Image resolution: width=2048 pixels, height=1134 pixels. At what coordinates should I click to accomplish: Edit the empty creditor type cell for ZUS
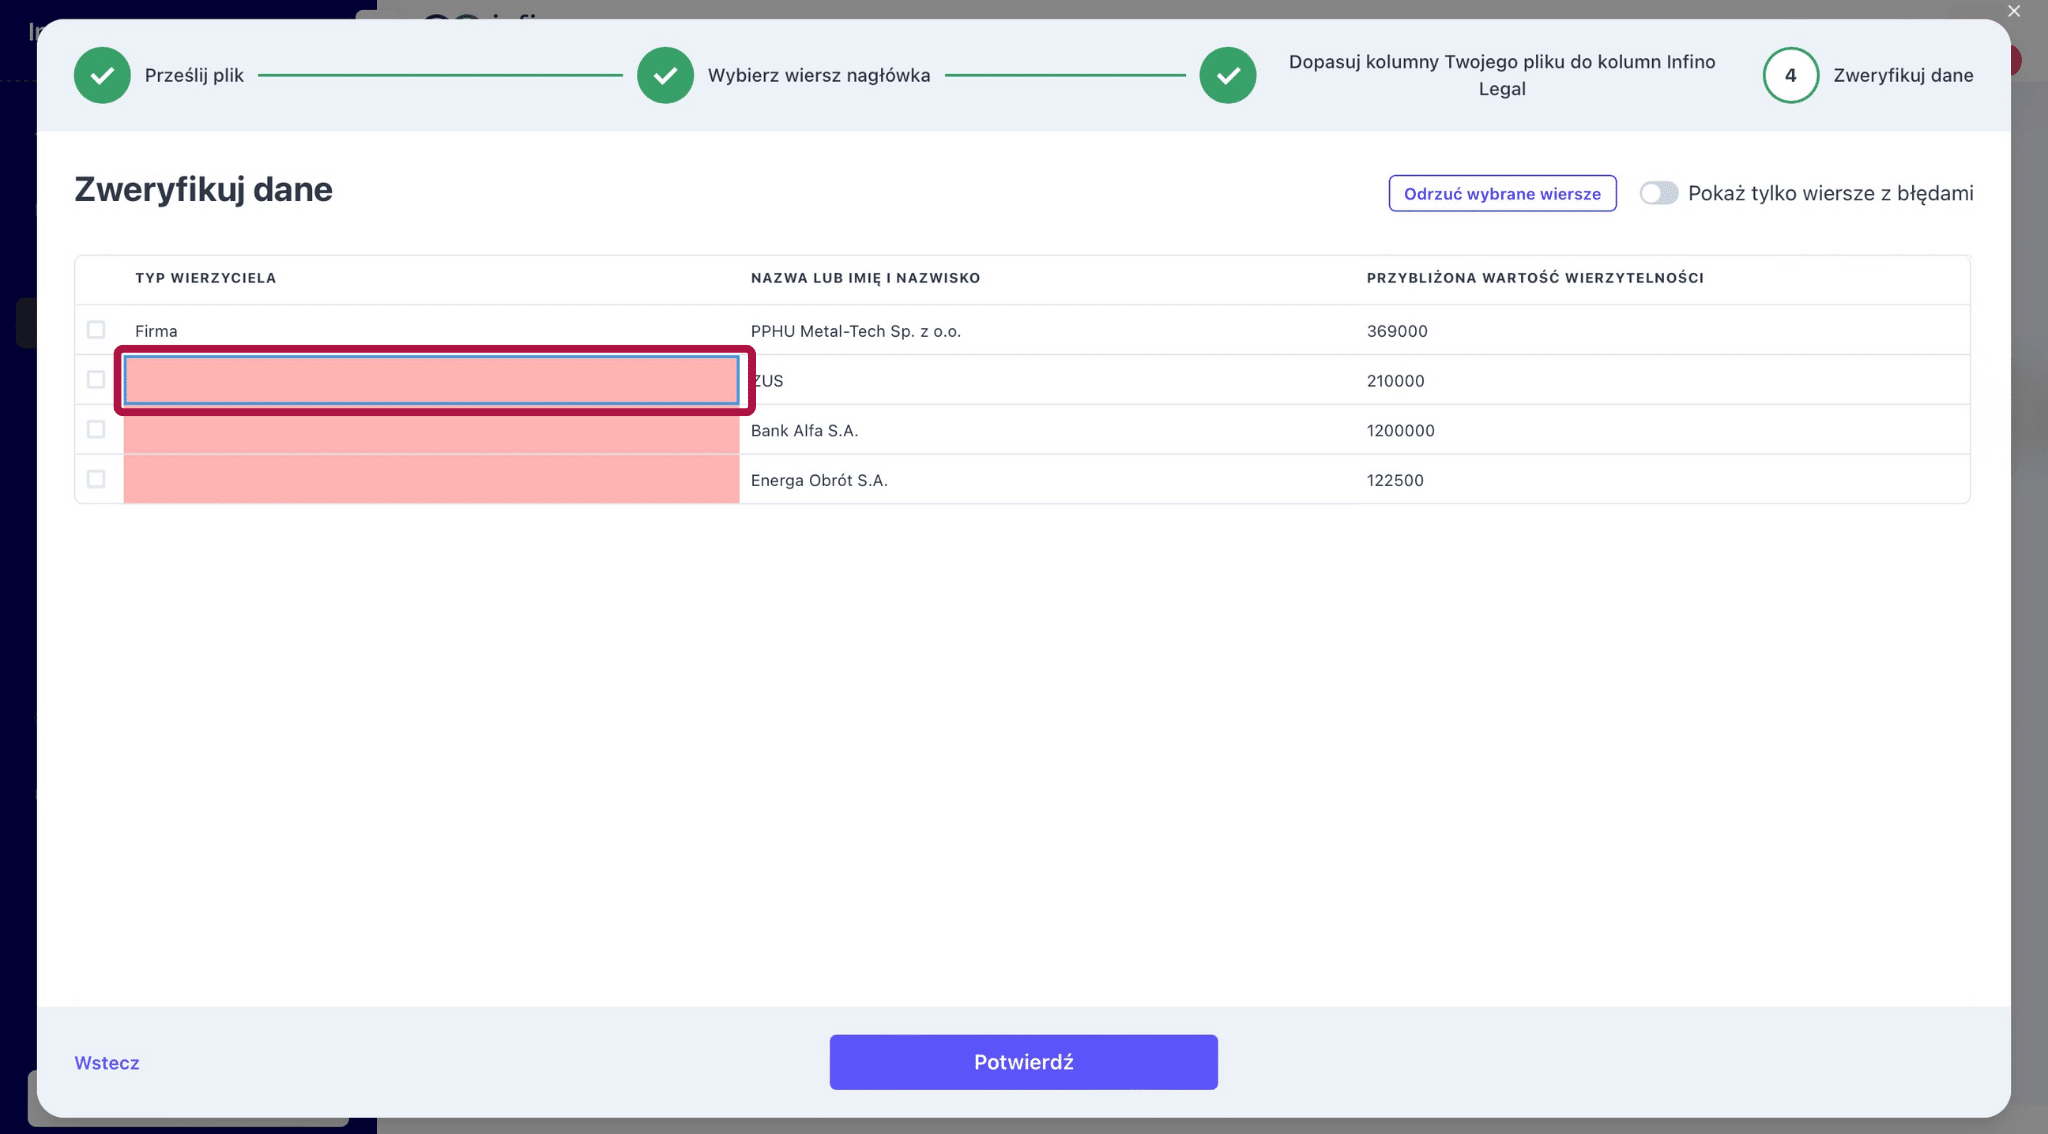coord(431,380)
